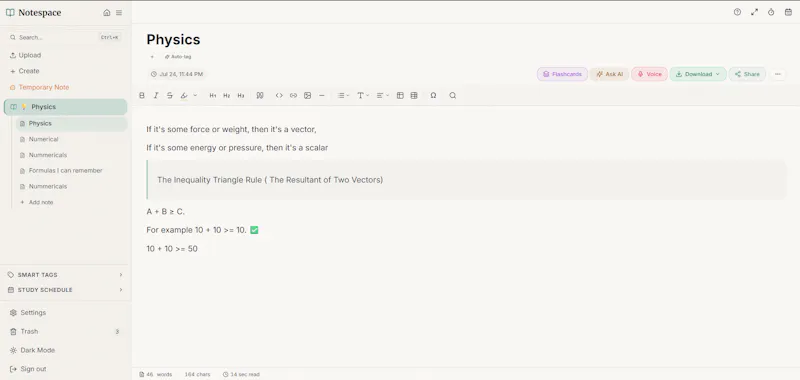Image resolution: width=800 pixels, height=380 pixels.
Task: Click the Inequality Triangle Rule quote block
Action: (x=466, y=180)
